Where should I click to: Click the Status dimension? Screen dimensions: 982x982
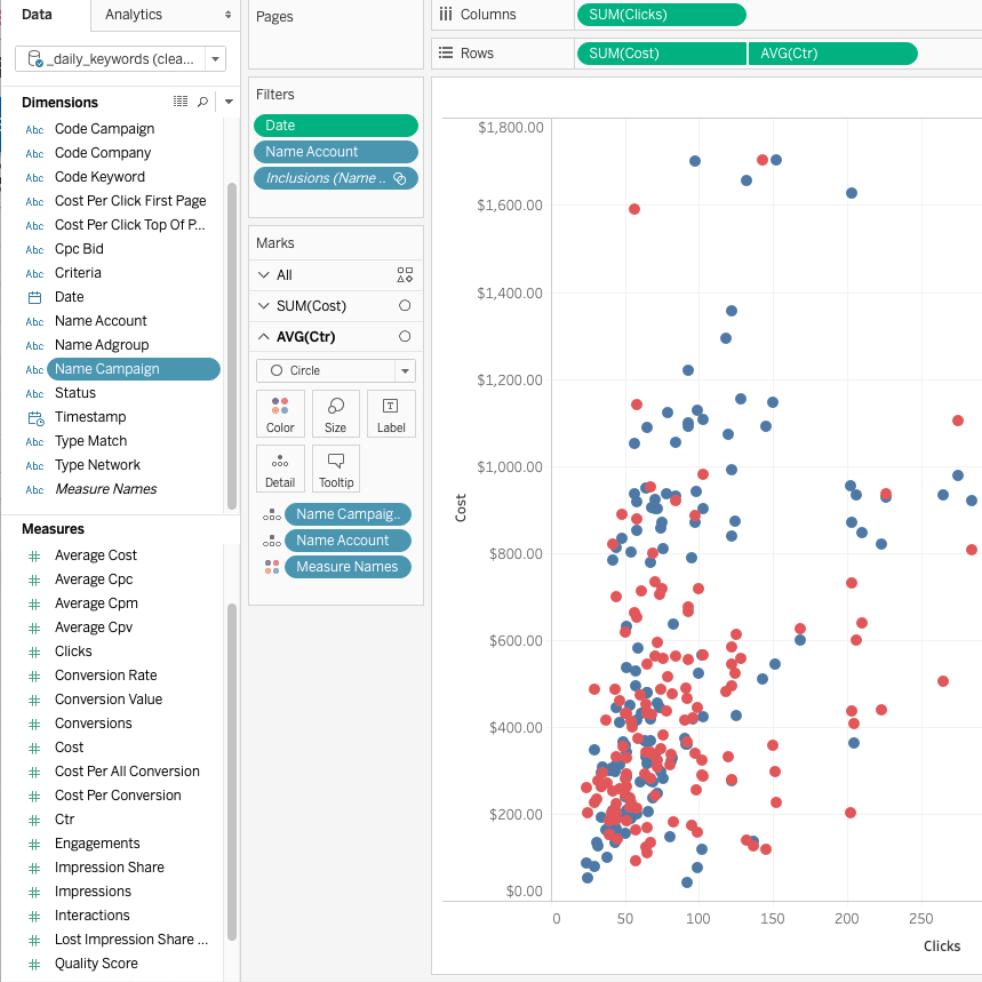click(75, 393)
